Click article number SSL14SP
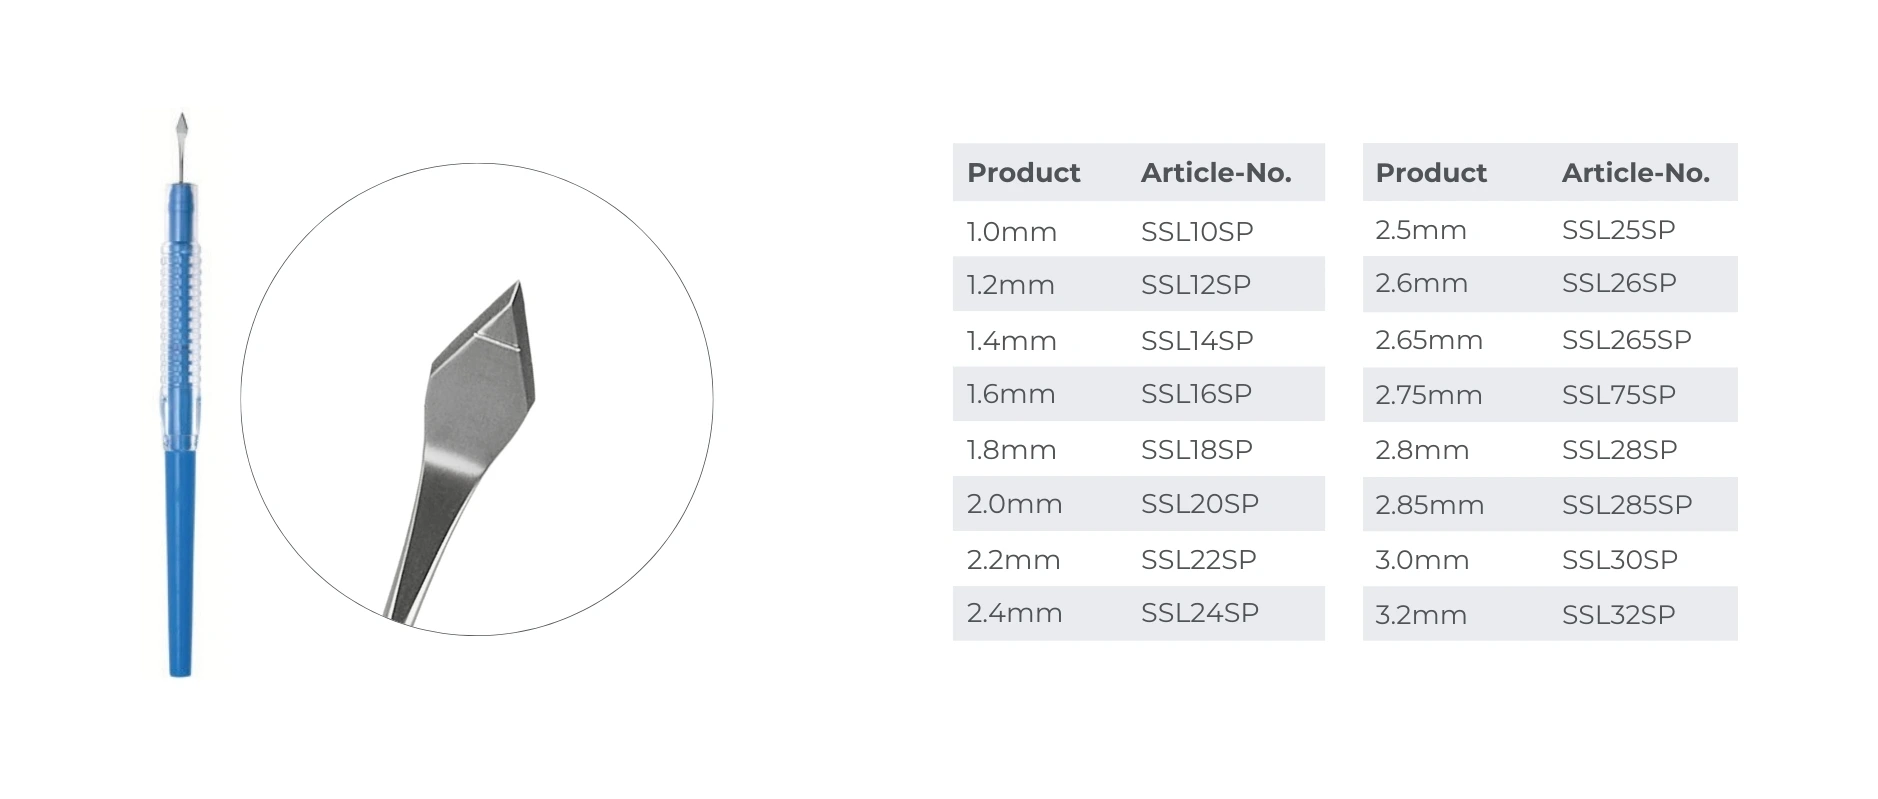 (x=1197, y=341)
